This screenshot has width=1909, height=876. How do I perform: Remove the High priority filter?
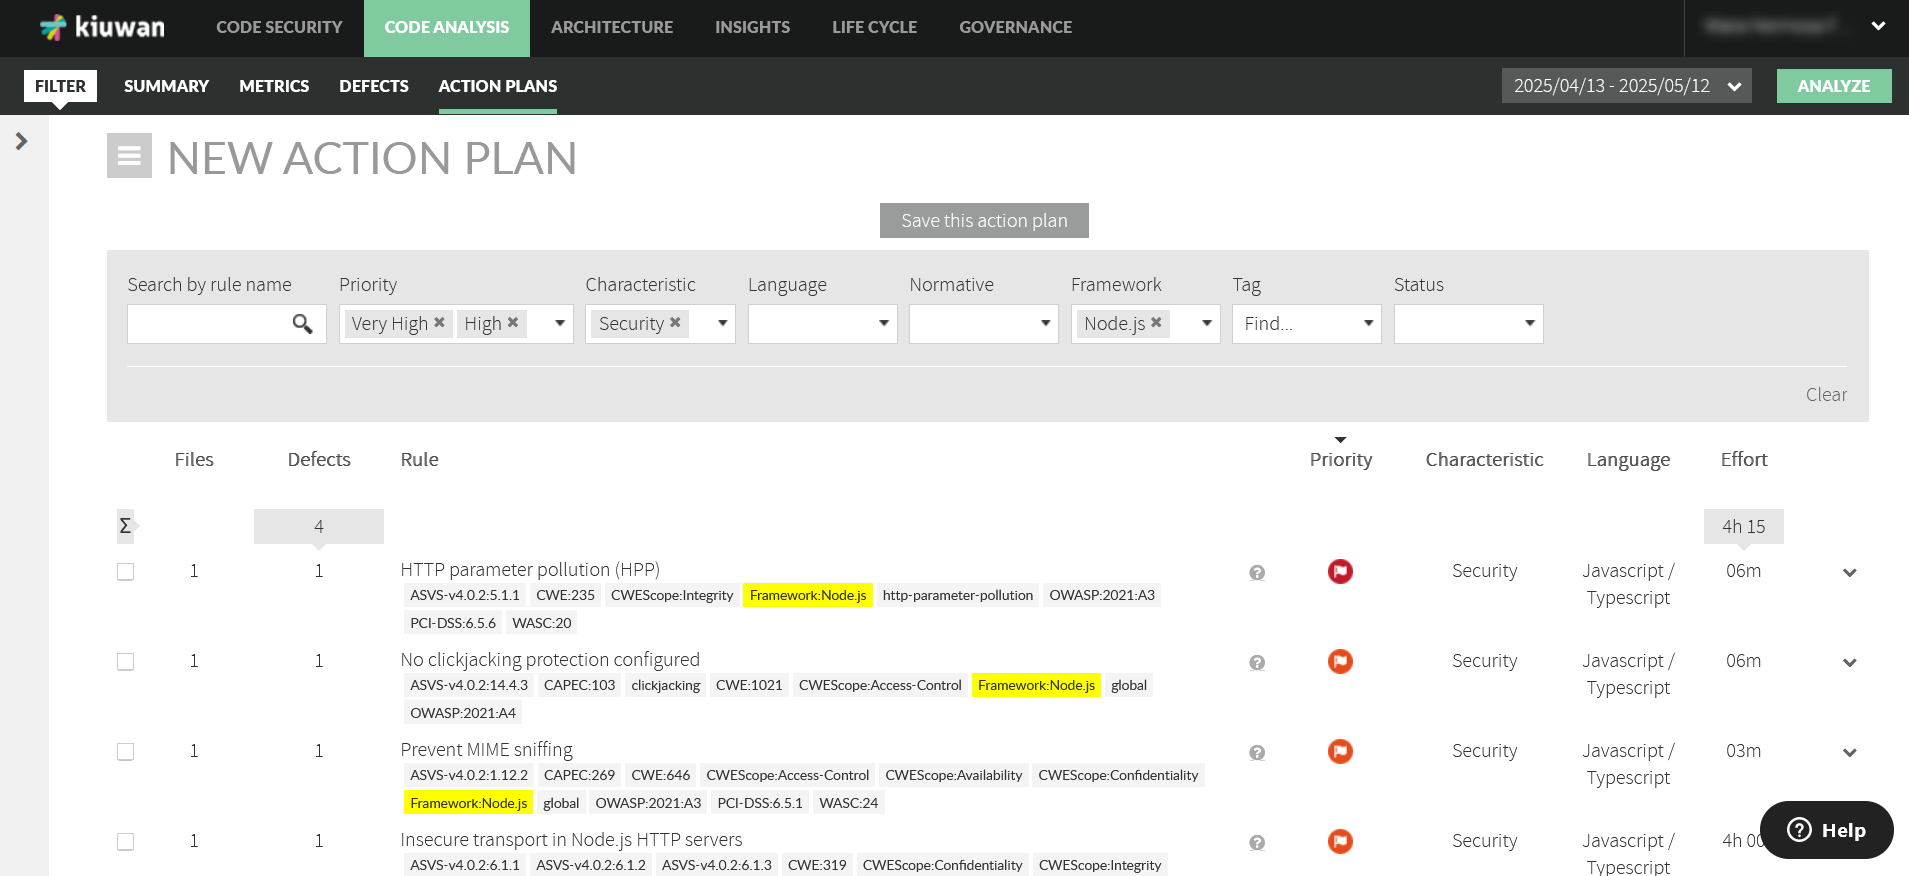pos(513,322)
